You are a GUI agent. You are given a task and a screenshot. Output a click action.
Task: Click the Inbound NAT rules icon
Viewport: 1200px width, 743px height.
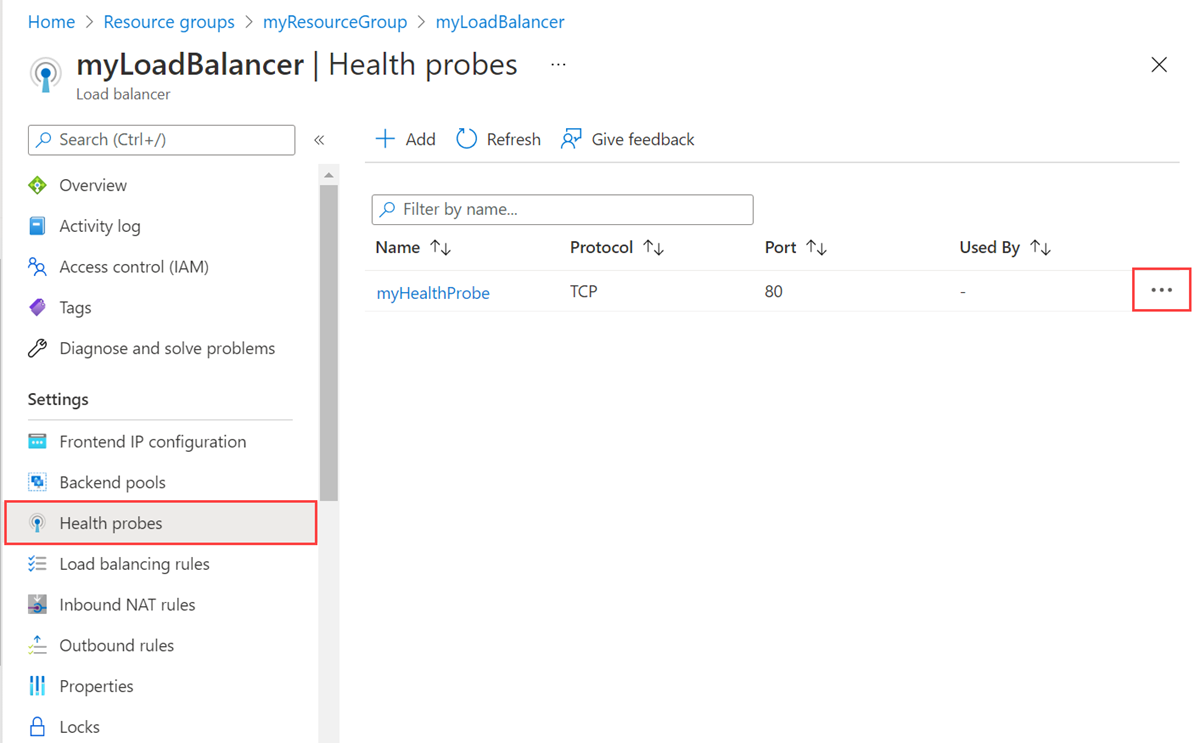coord(37,605)
